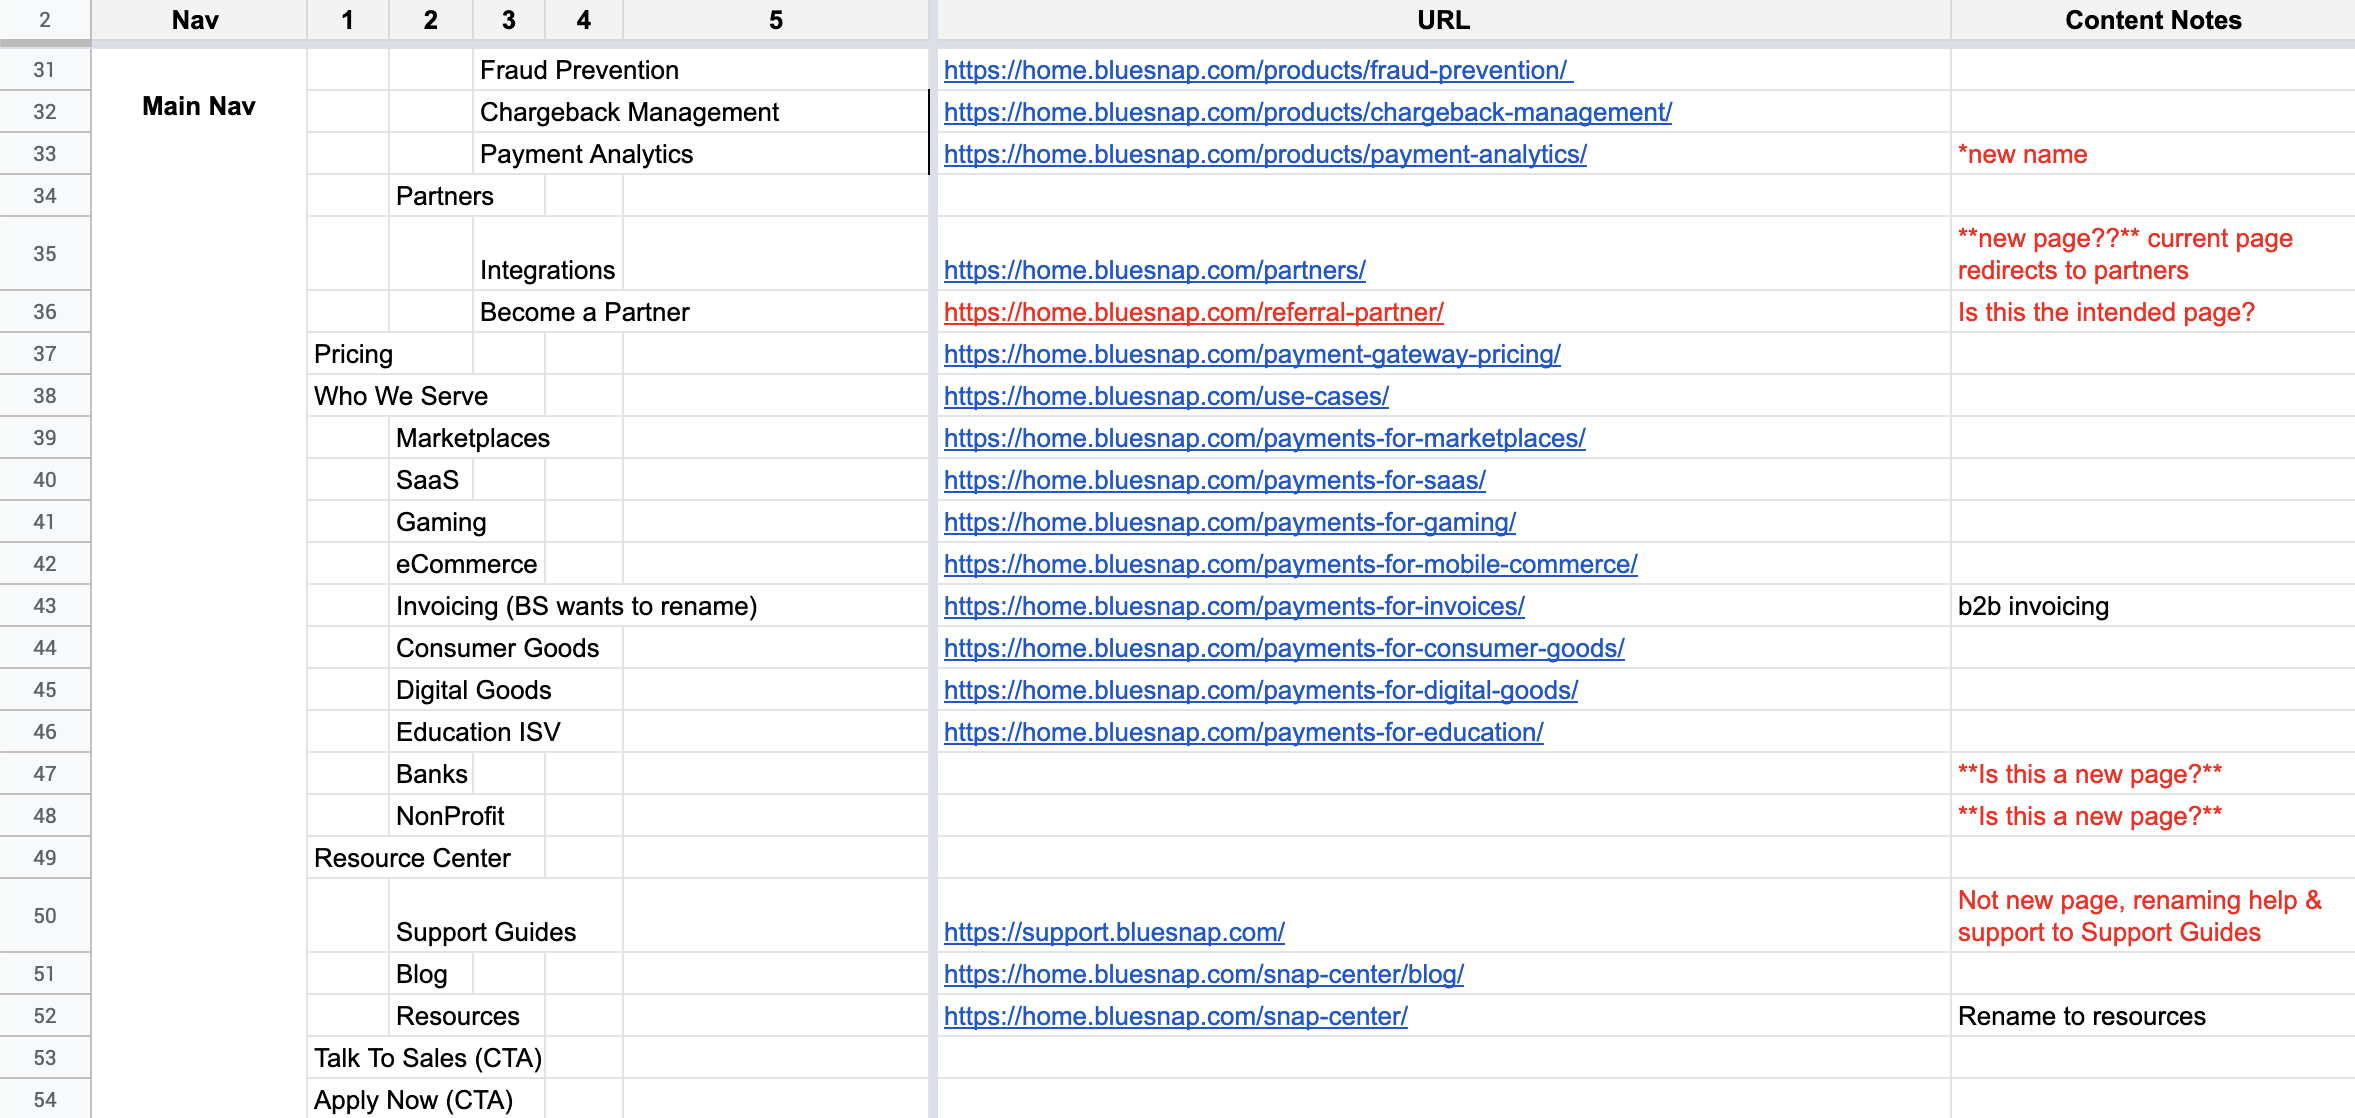
Task: Open the payments-for-saas URL link
Action: pyautogui.click(x=1214, y=480)
